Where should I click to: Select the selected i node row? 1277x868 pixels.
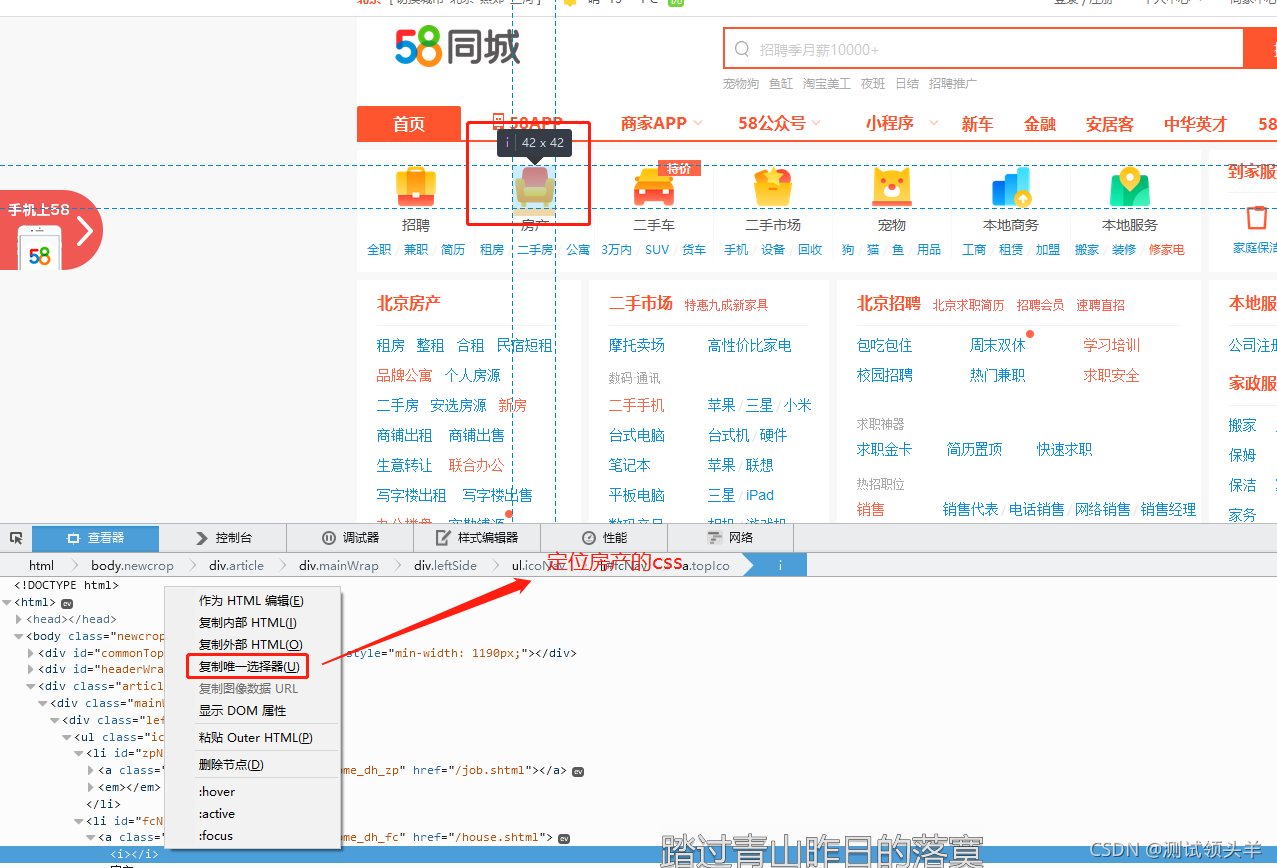tap(638, 855)
